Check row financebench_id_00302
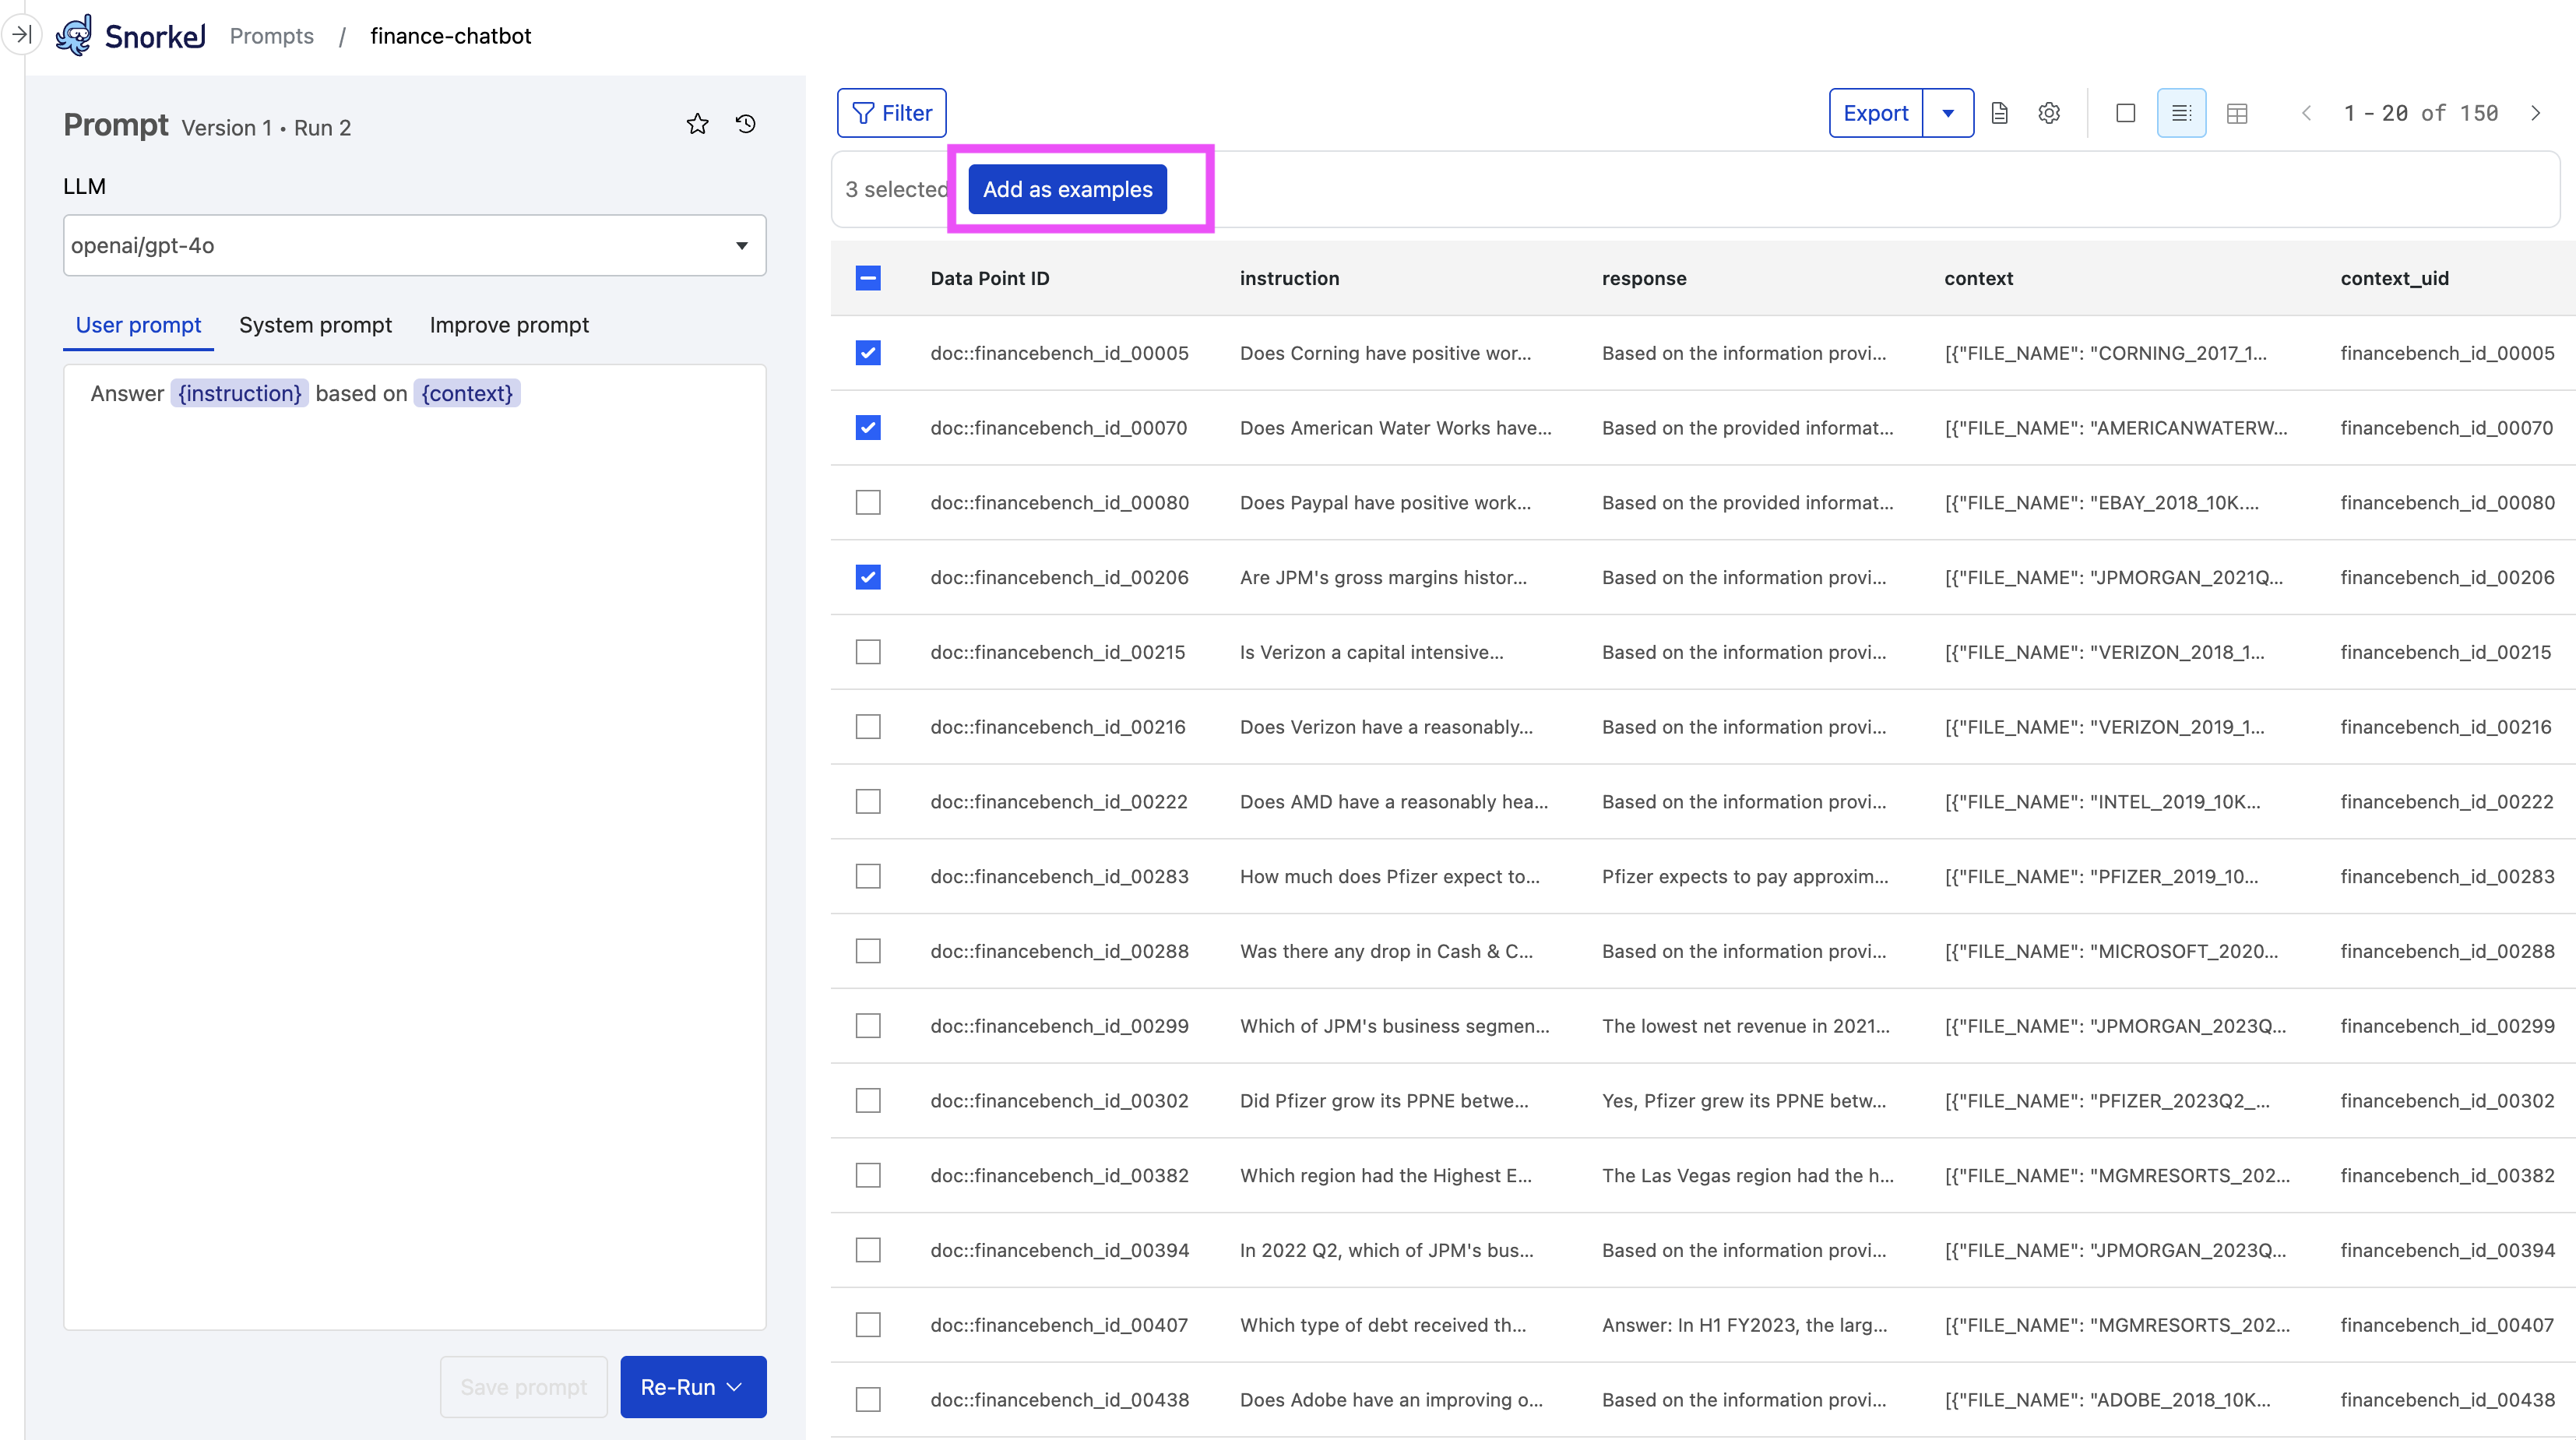 click(867, 1101)
